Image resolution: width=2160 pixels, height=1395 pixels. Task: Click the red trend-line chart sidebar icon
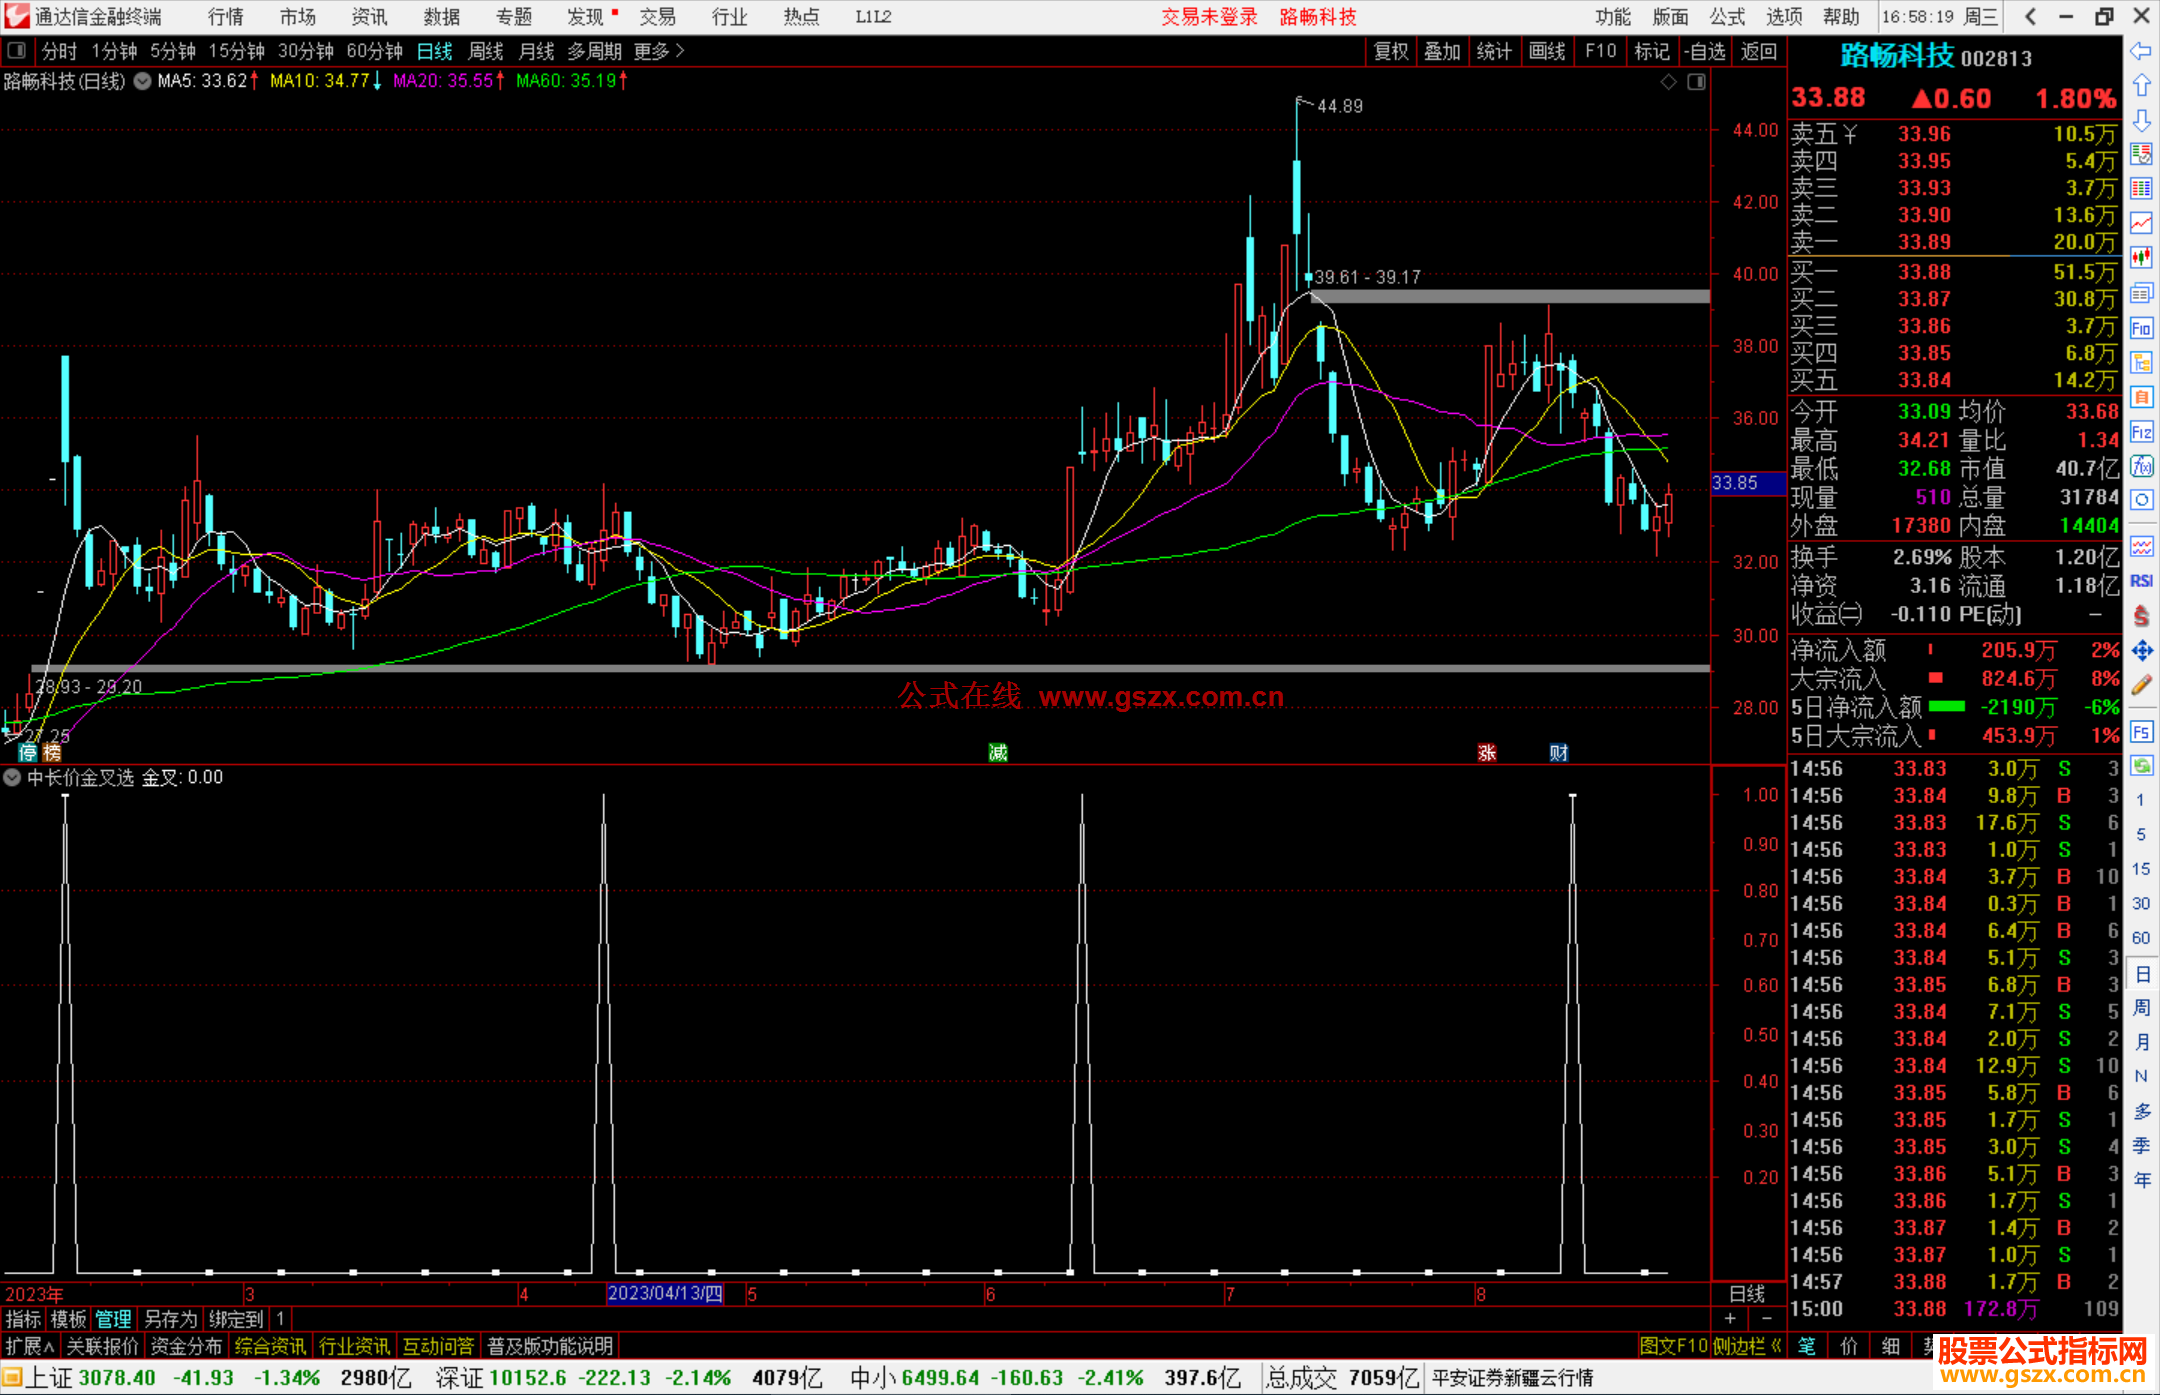coord(2141,223)
